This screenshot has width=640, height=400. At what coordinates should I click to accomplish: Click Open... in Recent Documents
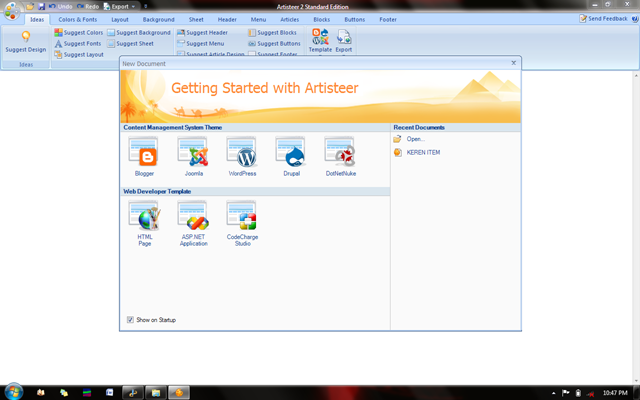(409, 139)
